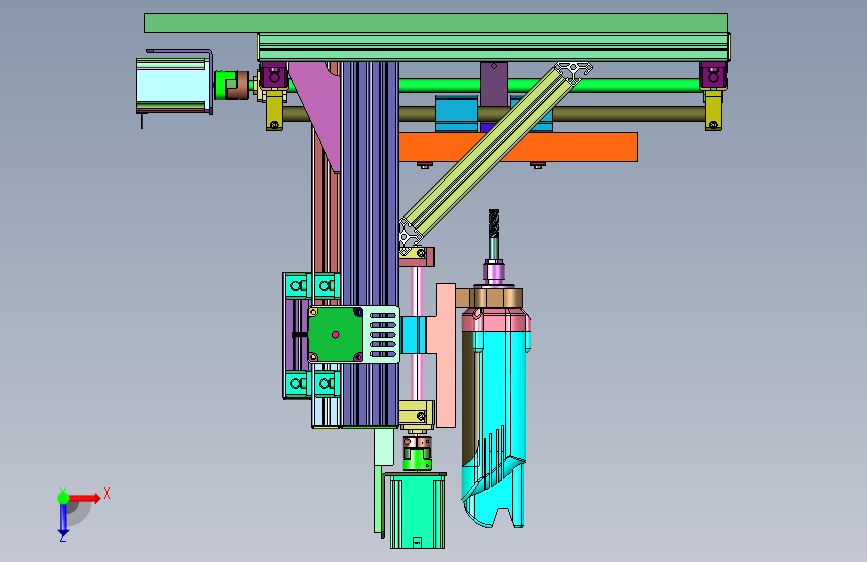Select the lower-left cyan pillow bearing on the carriage

pyautogui.click(x=297, y=383)
